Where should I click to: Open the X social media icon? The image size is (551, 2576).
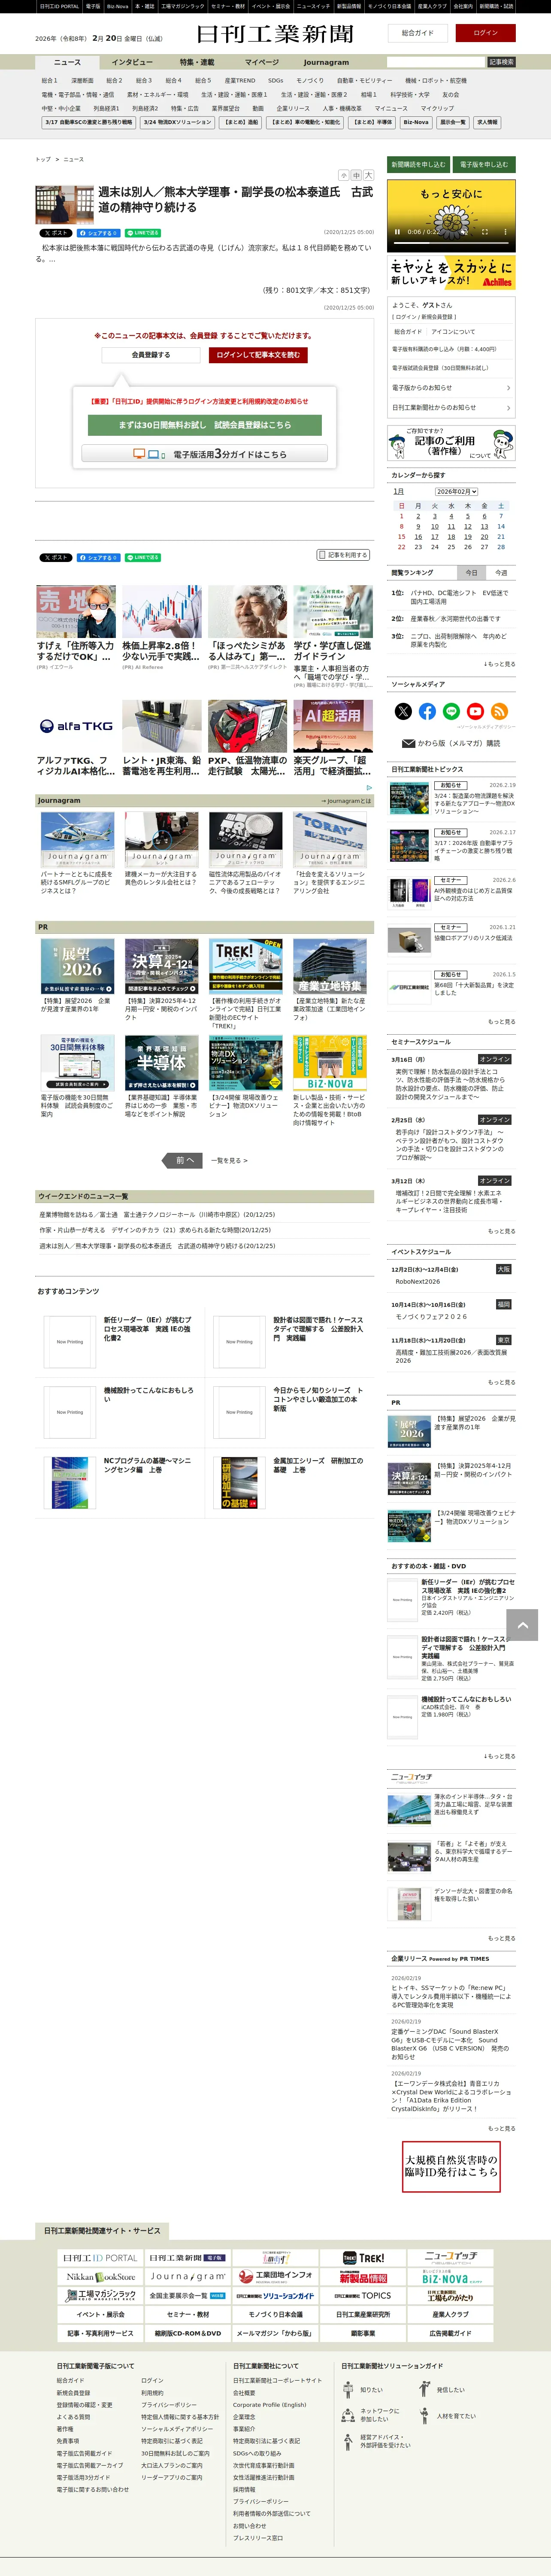pyautogui.click(x=403, y=711)
